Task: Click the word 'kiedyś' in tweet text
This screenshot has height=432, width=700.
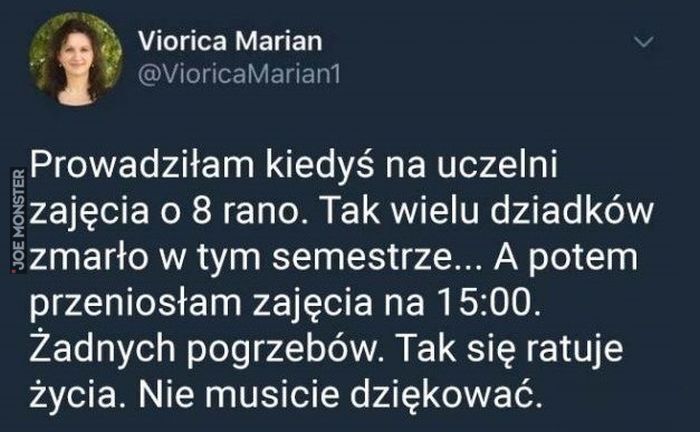Action: pyautogui.click(x=320, y=166)
